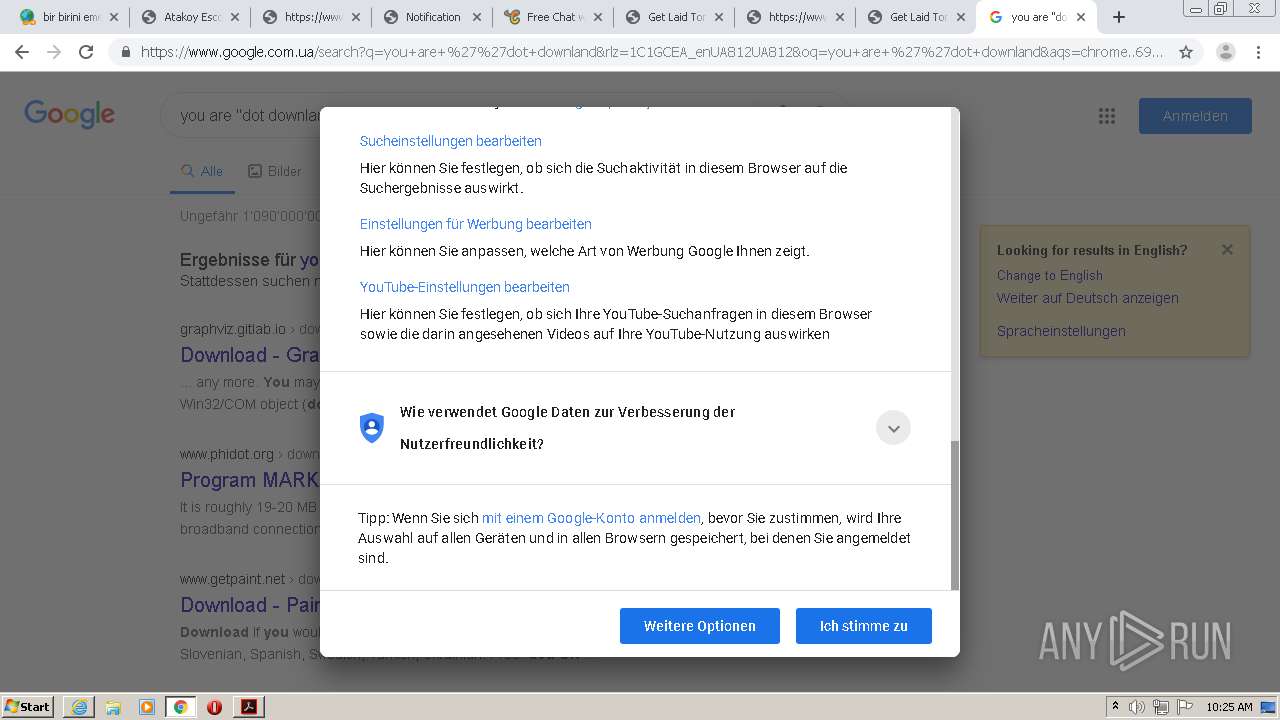The width and height of the screenshot is (1280, 720).
Task: Close the 'Free Chat' tab
Action: (597, 17)
